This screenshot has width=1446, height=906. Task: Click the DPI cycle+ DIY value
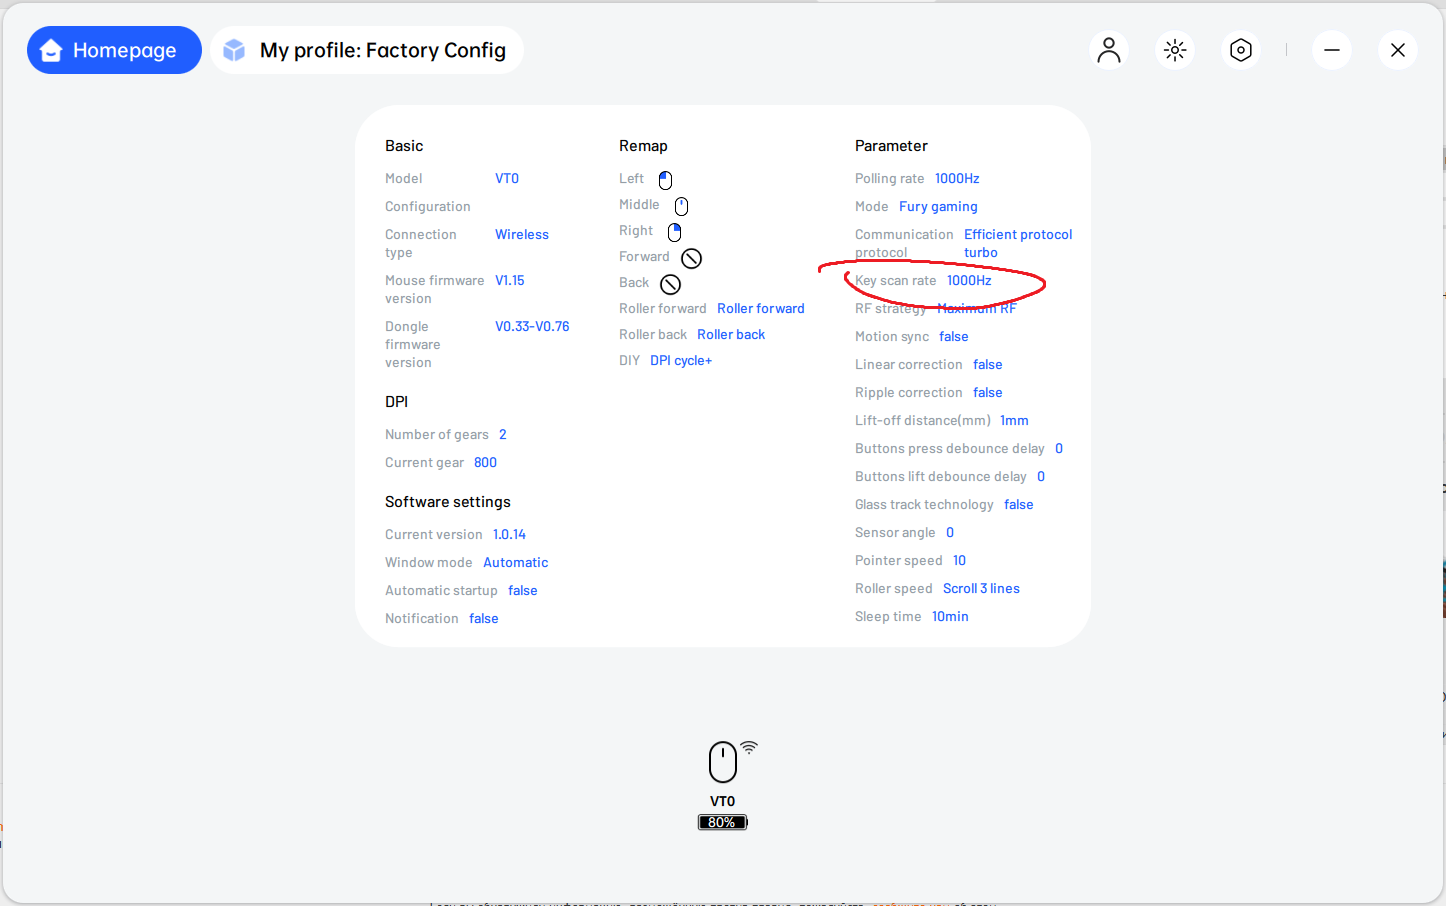click(x=681, y=361)
